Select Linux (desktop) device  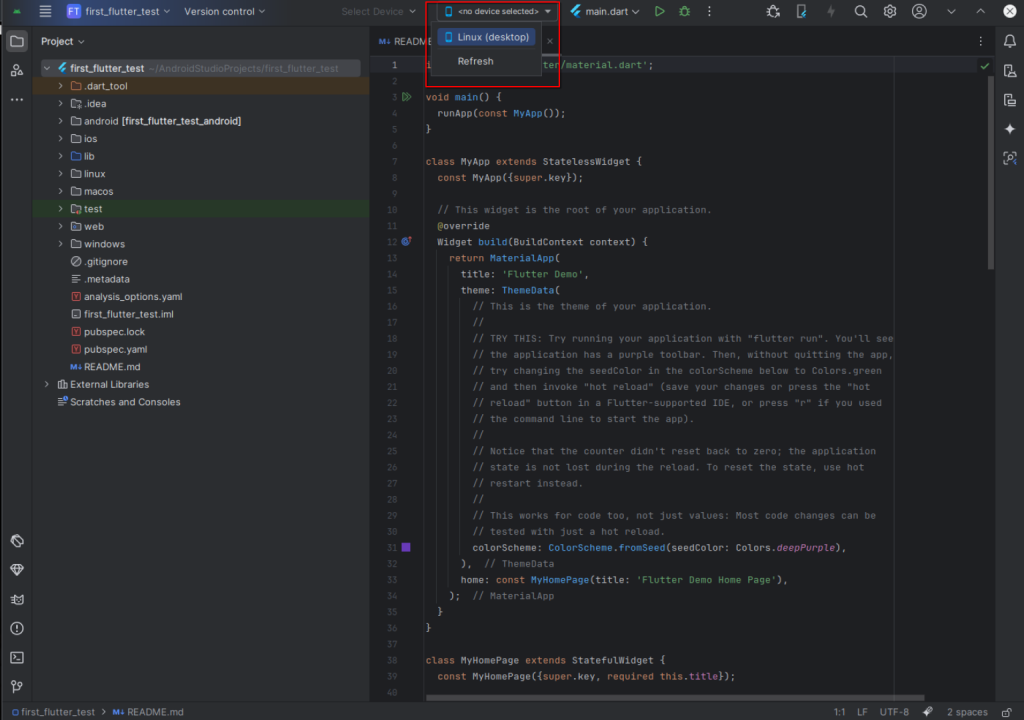487,37
